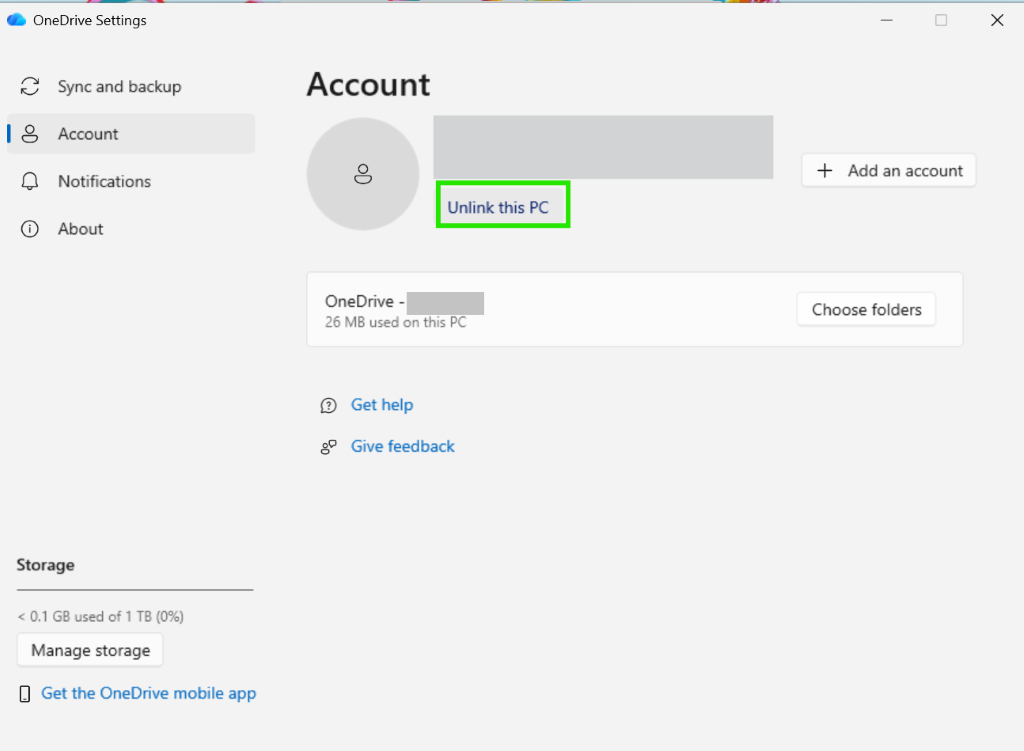Click the Unlink this PC link

click(x=498, y=208)
